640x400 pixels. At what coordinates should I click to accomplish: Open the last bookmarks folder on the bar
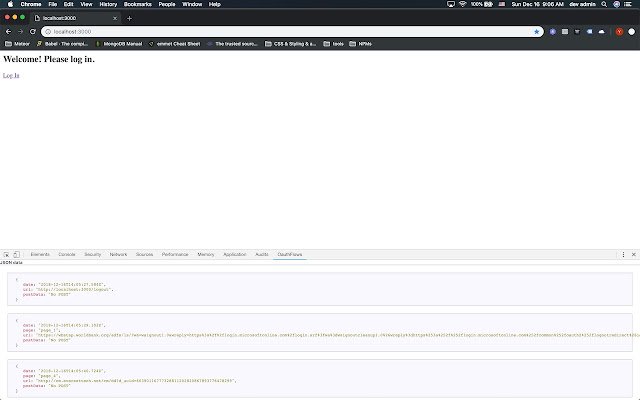360,44
